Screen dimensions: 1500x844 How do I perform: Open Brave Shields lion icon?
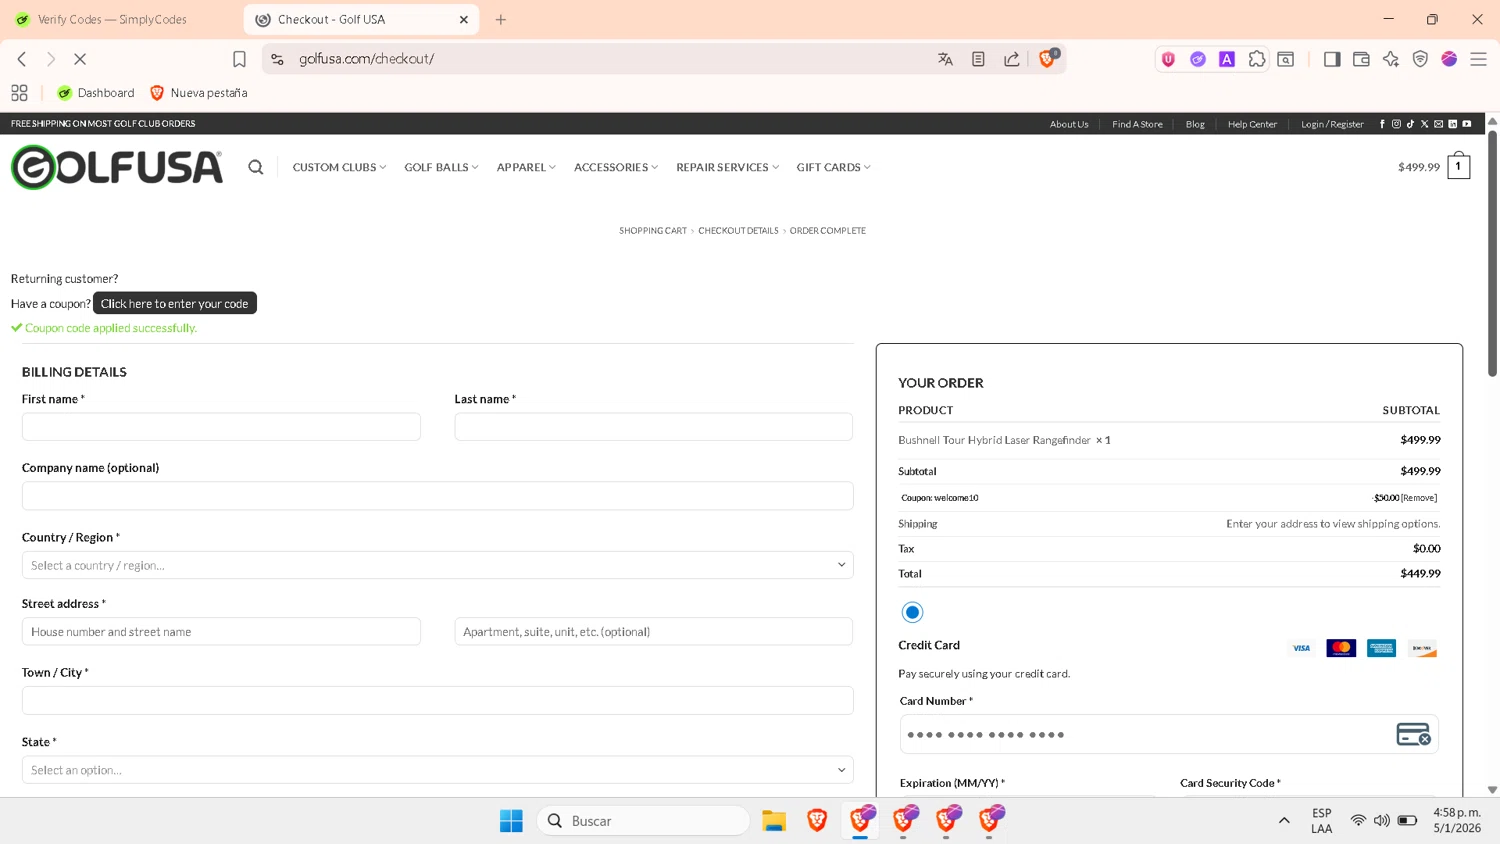point(1047,59)
